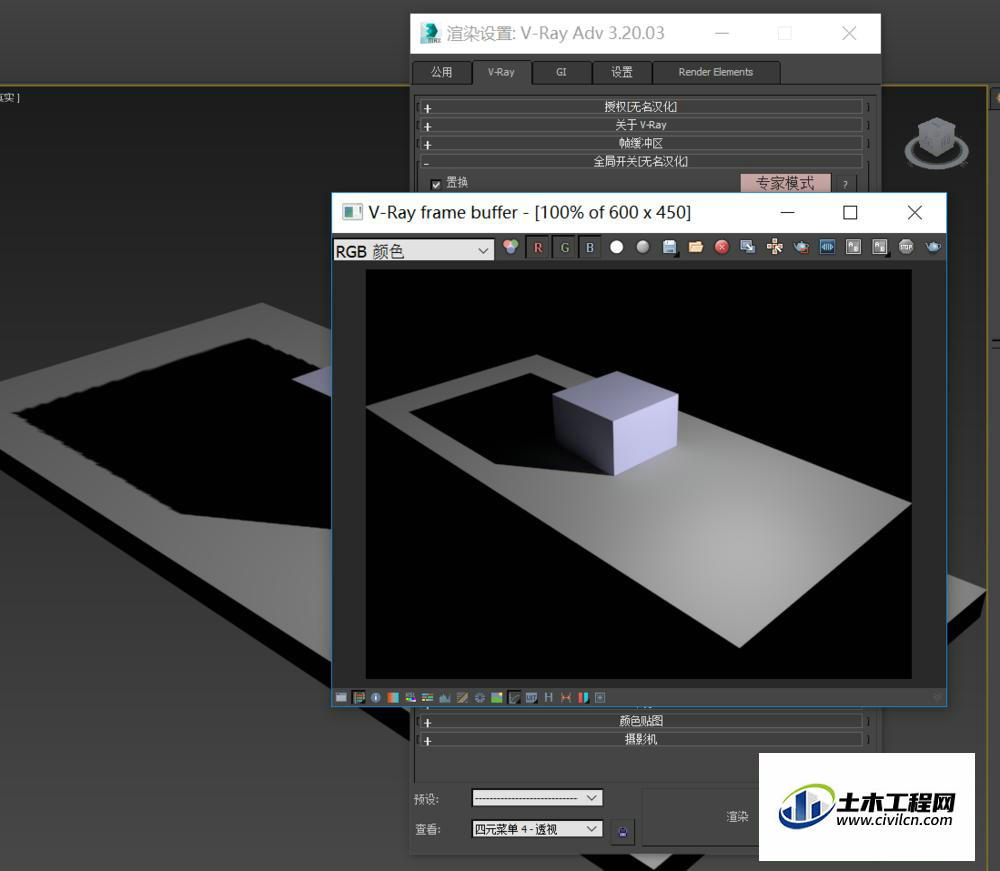
Task: Show pixel information (i icon)
Action: pos(376,698)
